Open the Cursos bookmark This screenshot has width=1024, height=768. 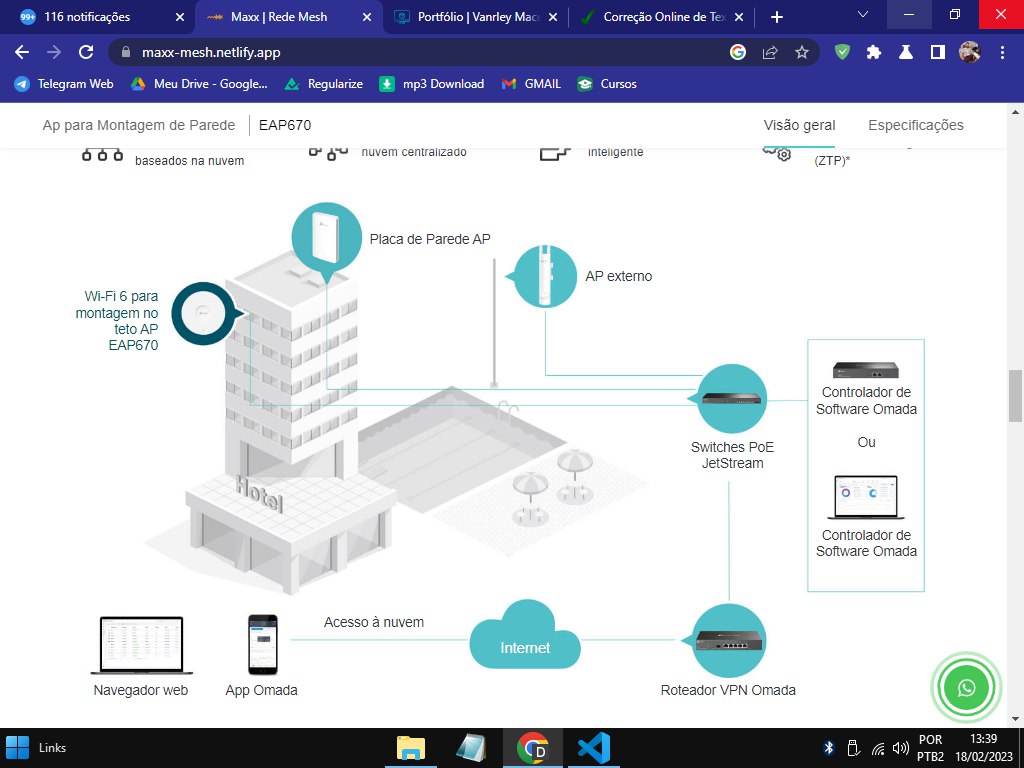[607, 84]
